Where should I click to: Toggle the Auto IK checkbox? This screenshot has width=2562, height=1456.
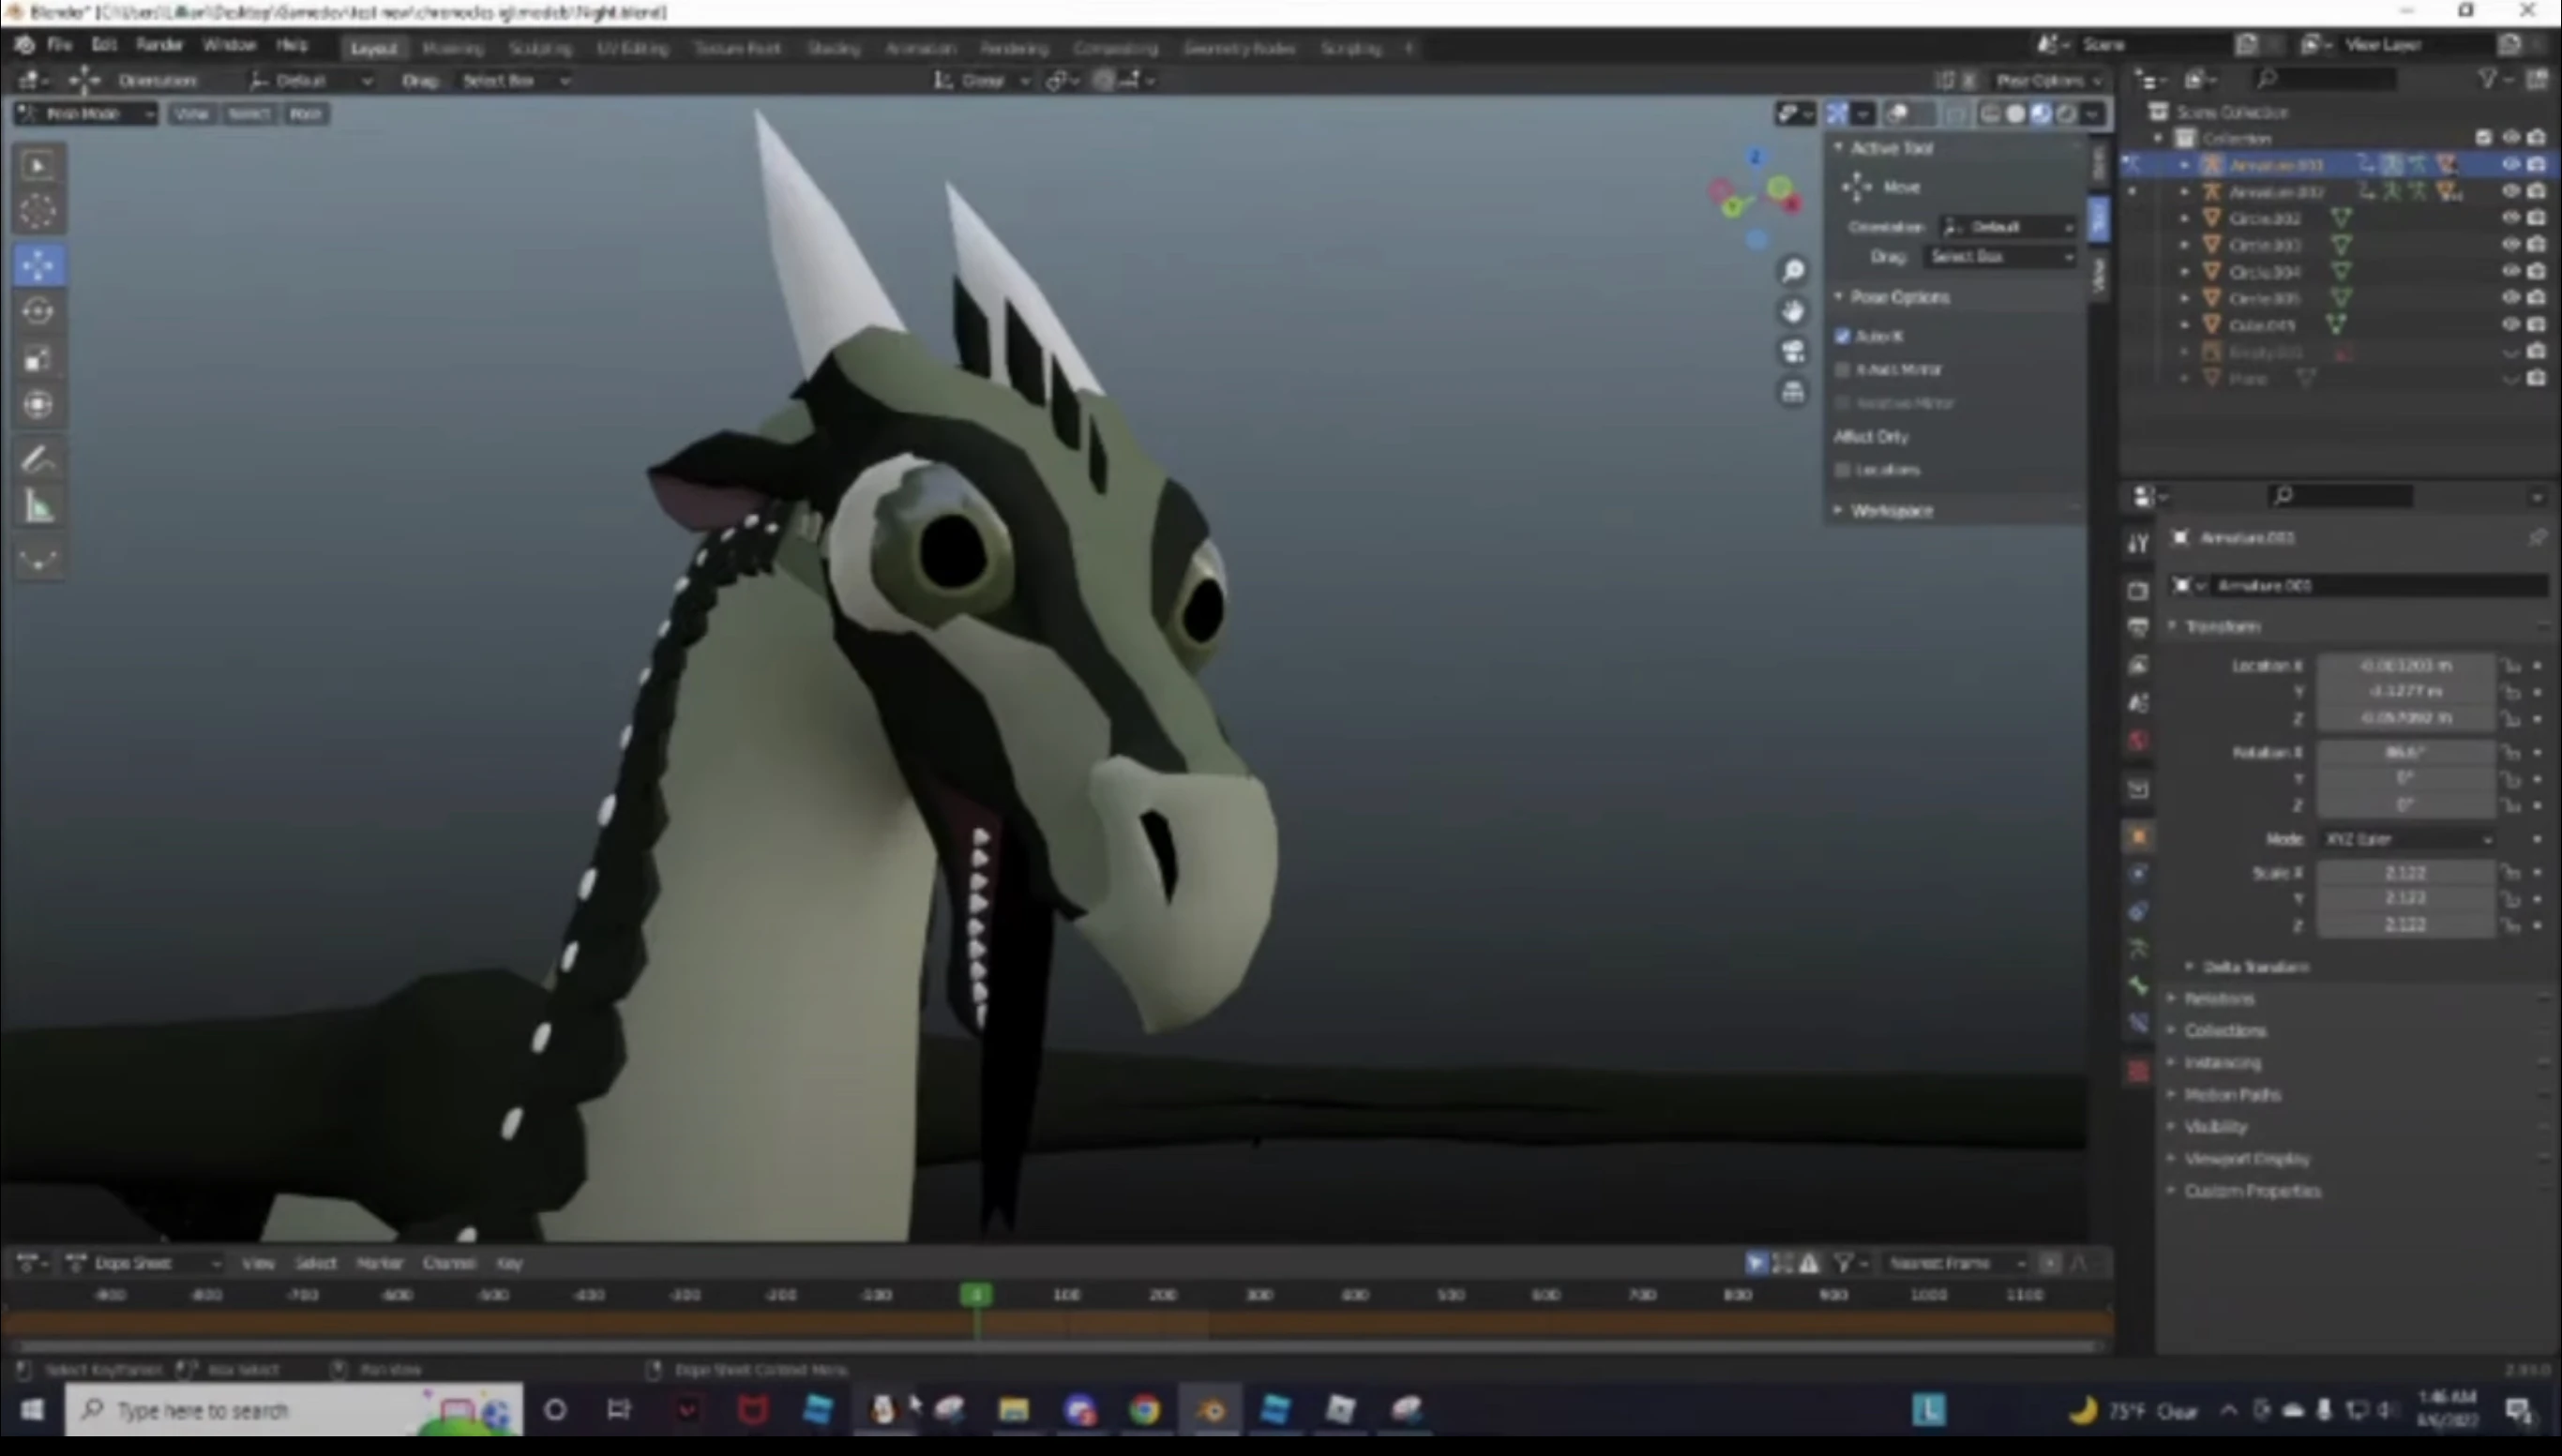tap(1843, 336)
